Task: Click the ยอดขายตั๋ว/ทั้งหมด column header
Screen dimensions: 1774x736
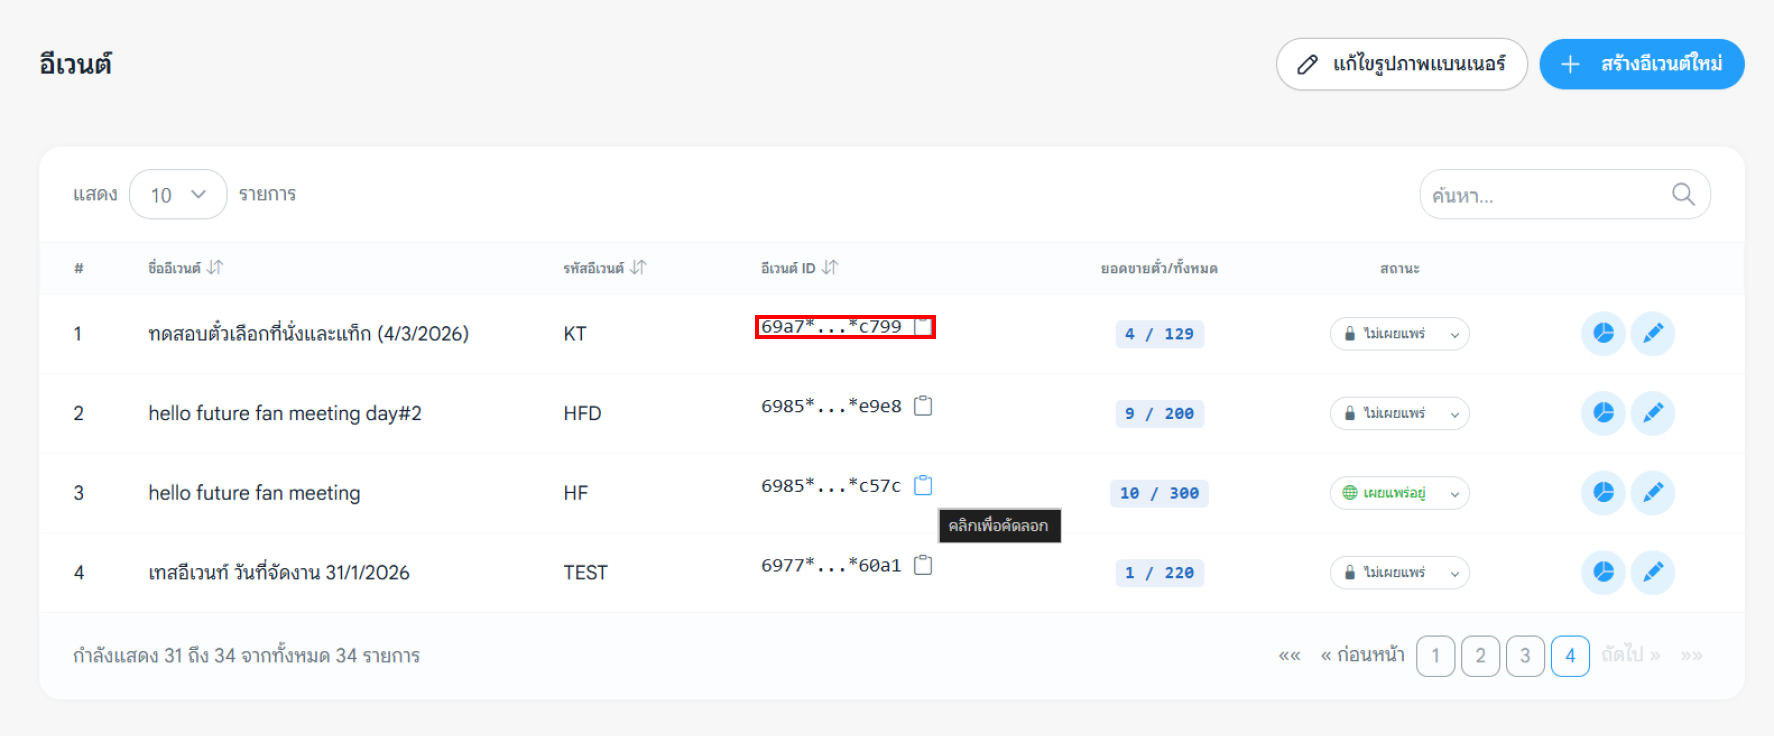Action: [x=1159, y=268]
